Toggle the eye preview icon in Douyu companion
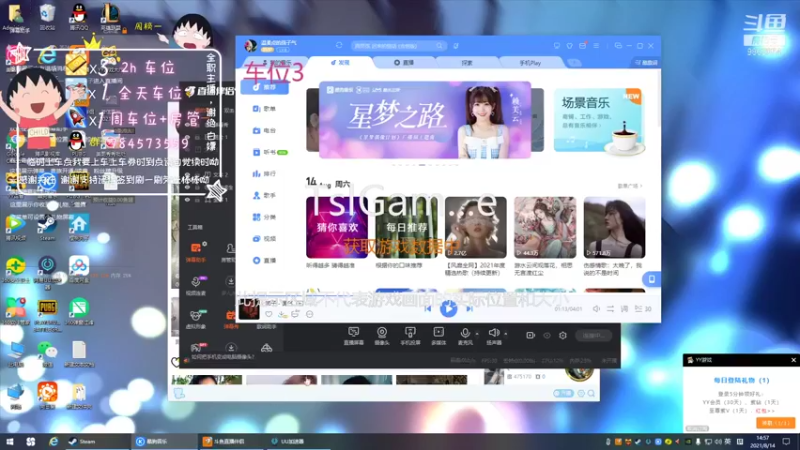The width and height of the screenshot is (800, 450). coord(546,335)
